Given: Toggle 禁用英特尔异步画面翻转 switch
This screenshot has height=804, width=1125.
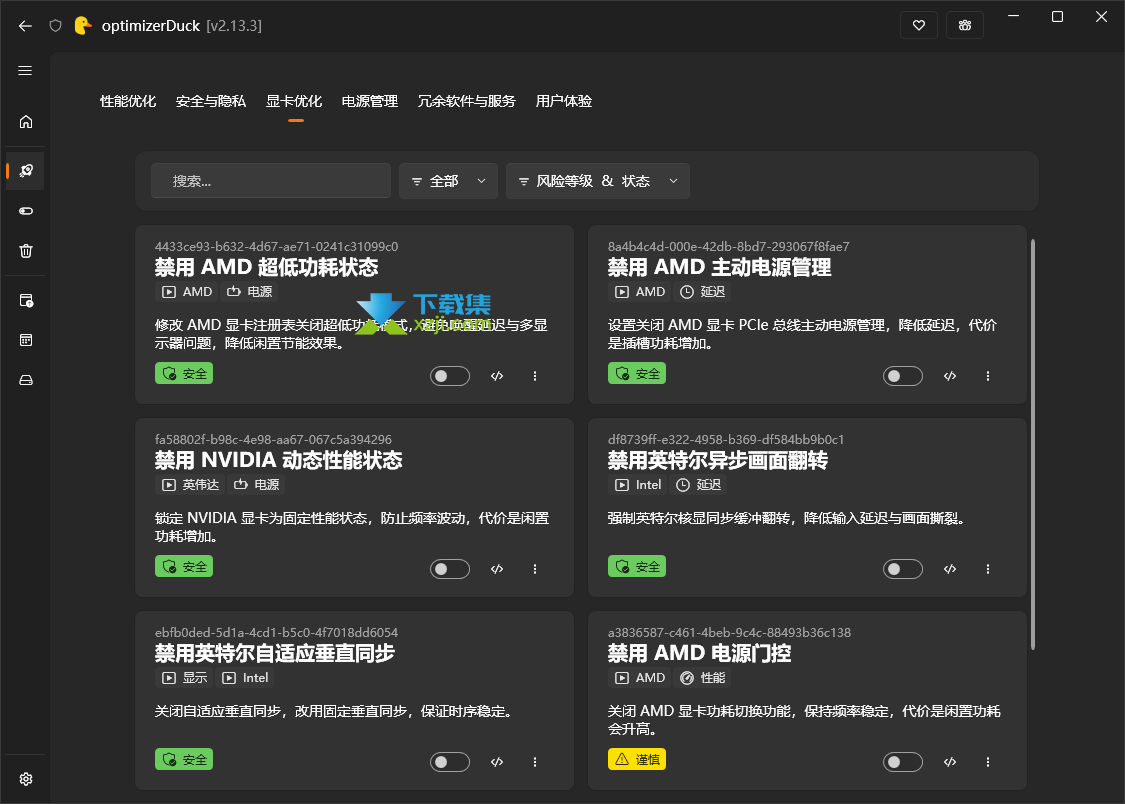Looking at the screenshot, I should tap(903, 569).
